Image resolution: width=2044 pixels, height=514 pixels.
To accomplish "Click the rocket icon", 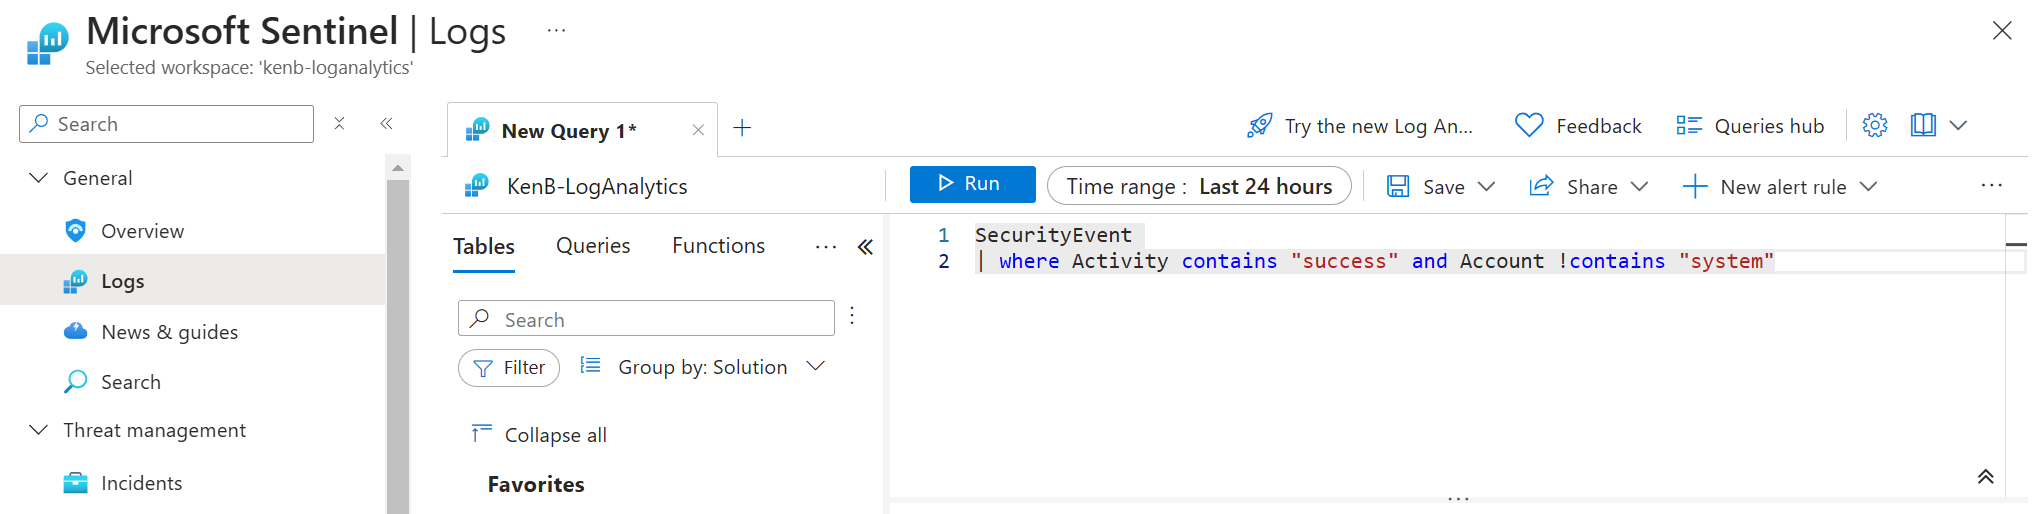I will [1260, 125].
